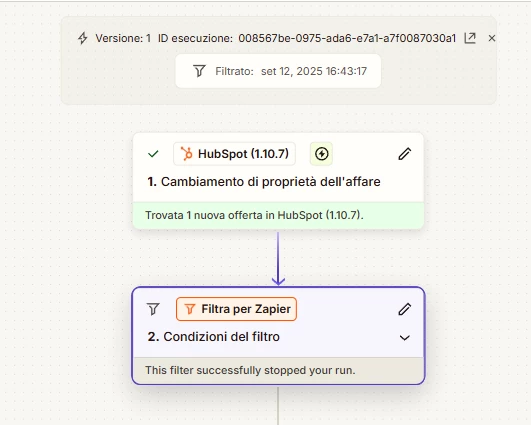Open step 1 Cambiamento di proprietà dell'affare
Viewport: 531px width, 425px height.
264,182
